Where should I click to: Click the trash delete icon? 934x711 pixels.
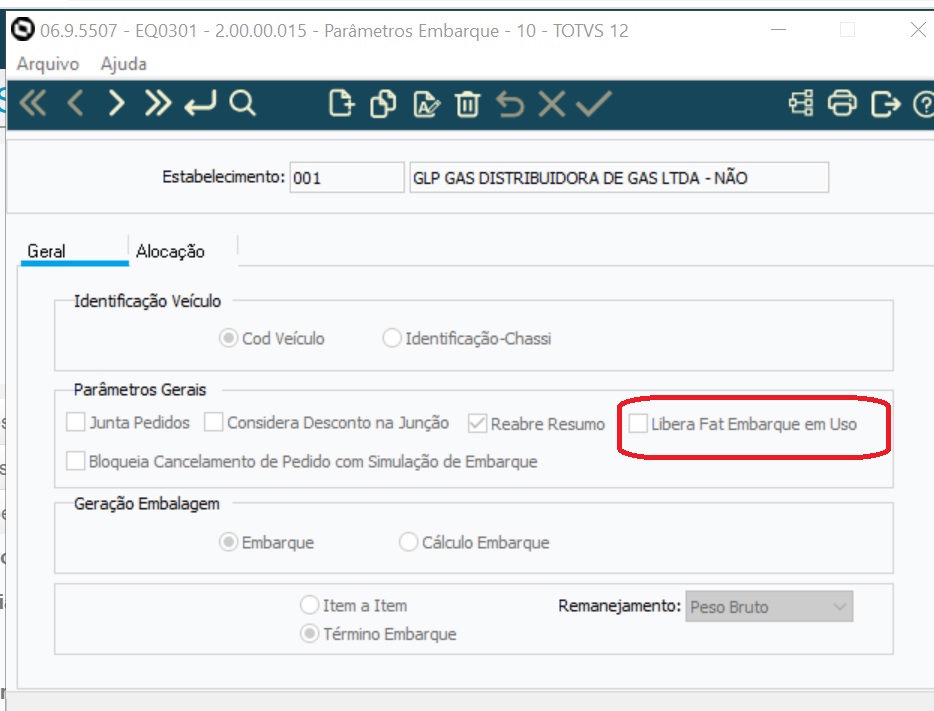coord(468,104)
